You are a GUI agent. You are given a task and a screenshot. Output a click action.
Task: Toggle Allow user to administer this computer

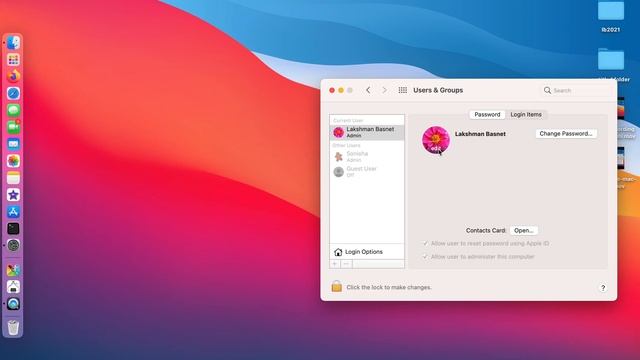[x=425, y=257]
